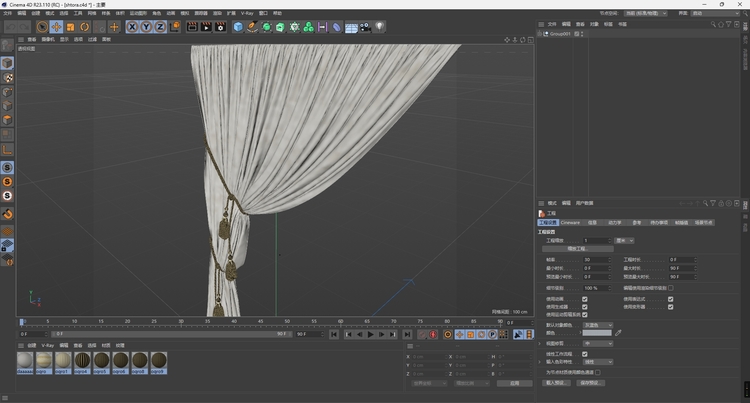Select Model mode cube icon
Image resolution: width=750 pixels, height=403 pixels.
[7, 63]
